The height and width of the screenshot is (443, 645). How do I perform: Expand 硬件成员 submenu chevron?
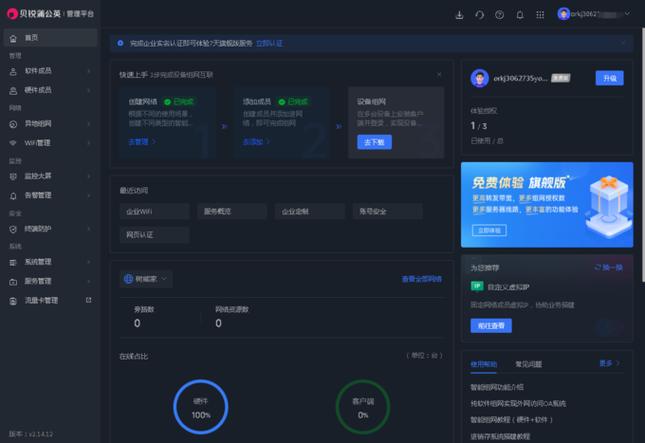[x=89, y=90]
